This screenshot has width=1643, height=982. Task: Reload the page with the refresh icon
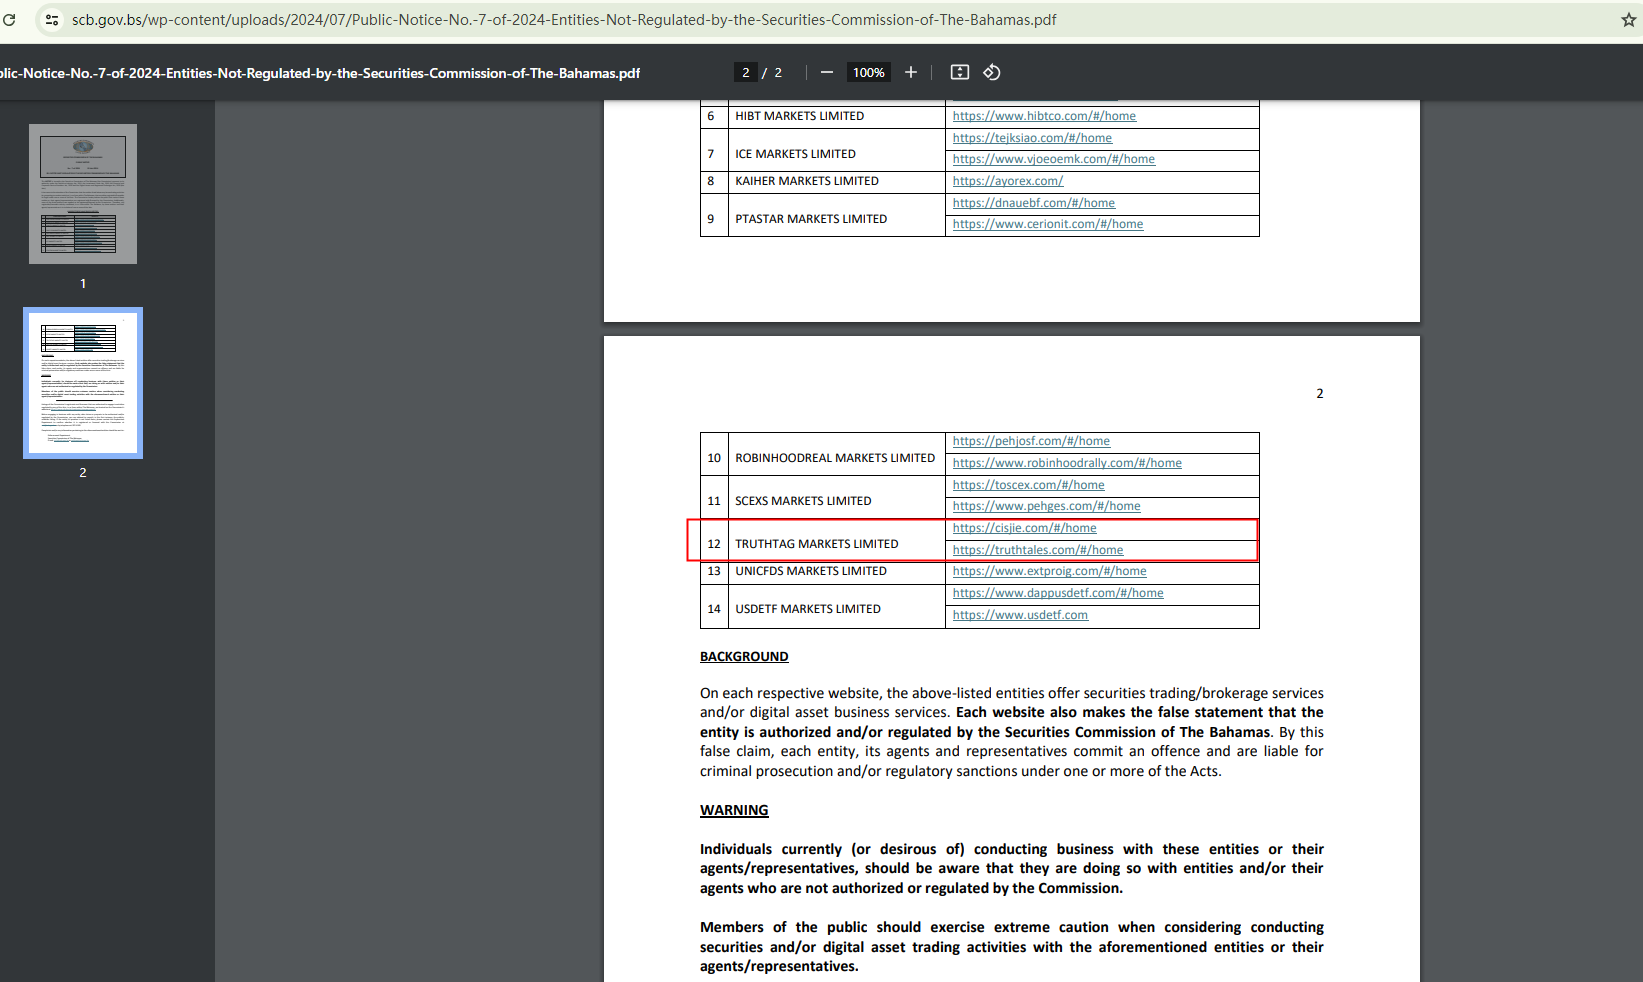point(9,19)
